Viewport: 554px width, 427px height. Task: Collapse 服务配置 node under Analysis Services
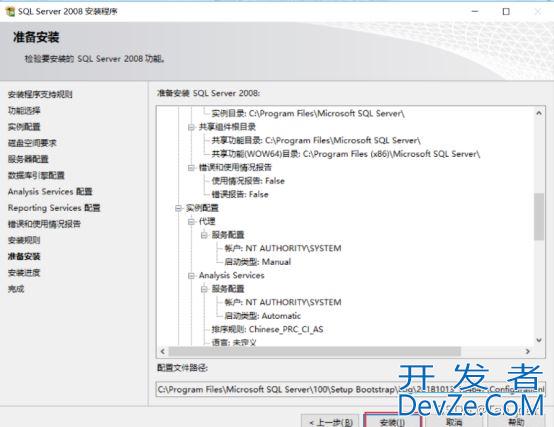coord(204,289)
